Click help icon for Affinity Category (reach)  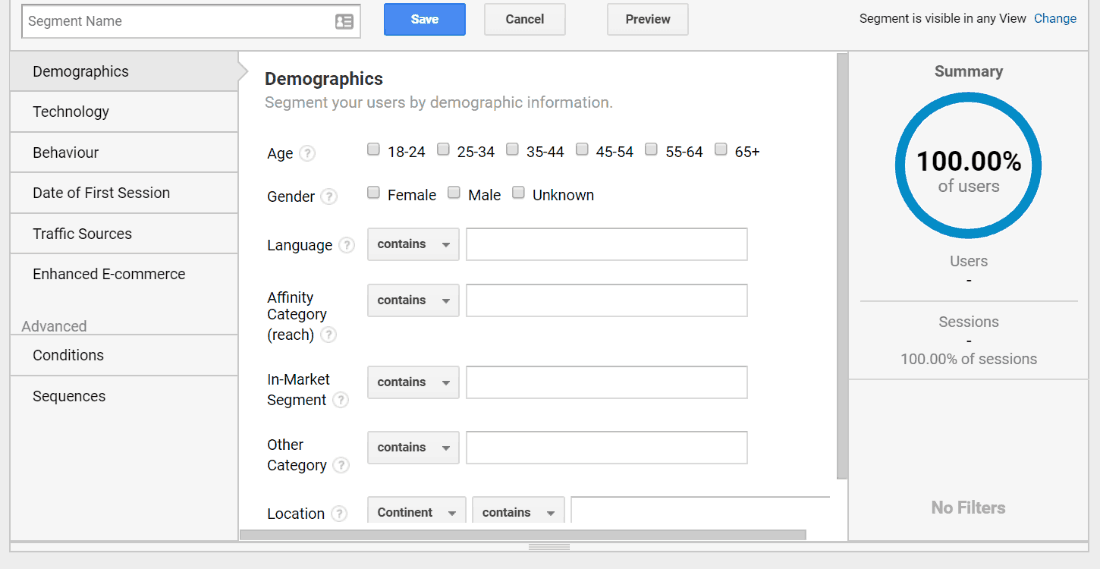click(x=328, y=335)
